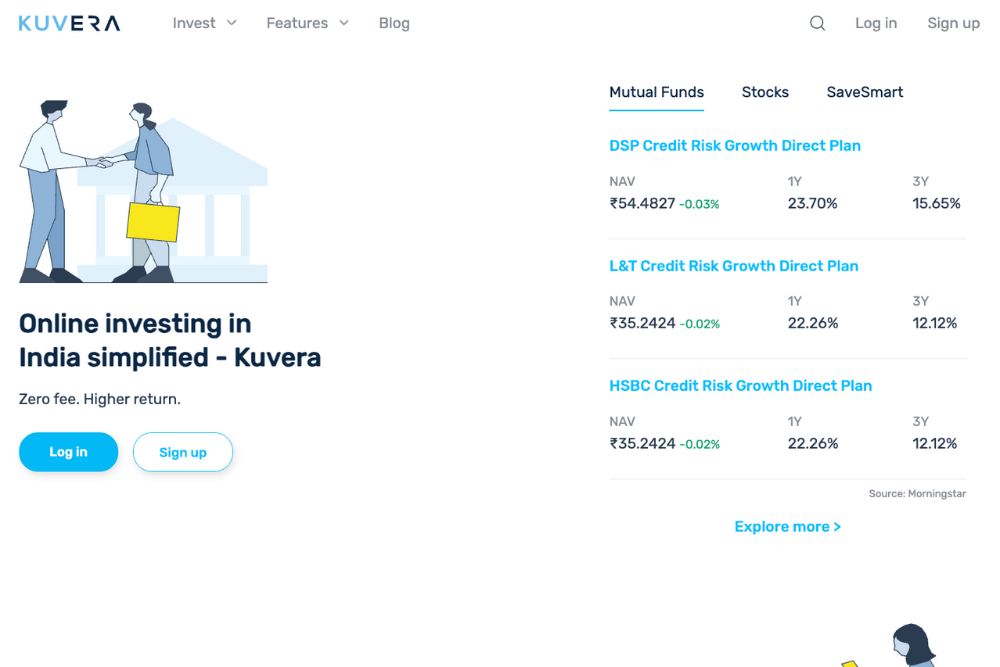Switch to the SaveSmart tab
Image resolution: width=1000 pixels, height=667 pixels.
[864, 92]
